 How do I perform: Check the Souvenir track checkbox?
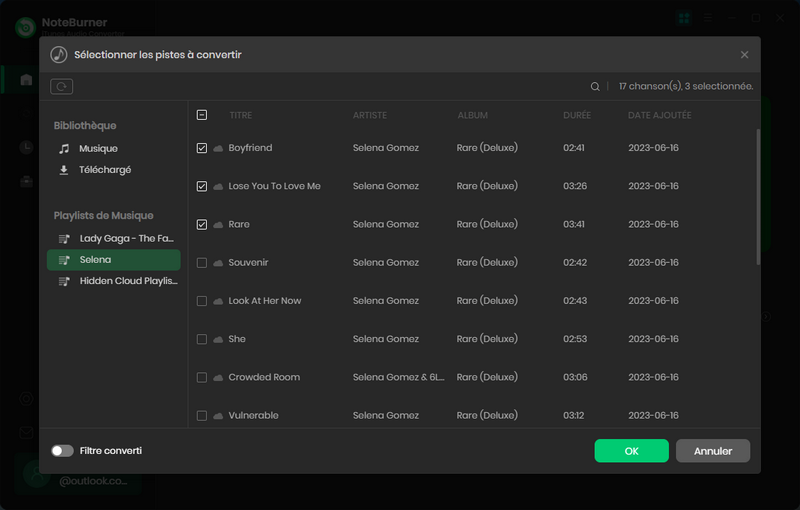(x=202, y=263)
